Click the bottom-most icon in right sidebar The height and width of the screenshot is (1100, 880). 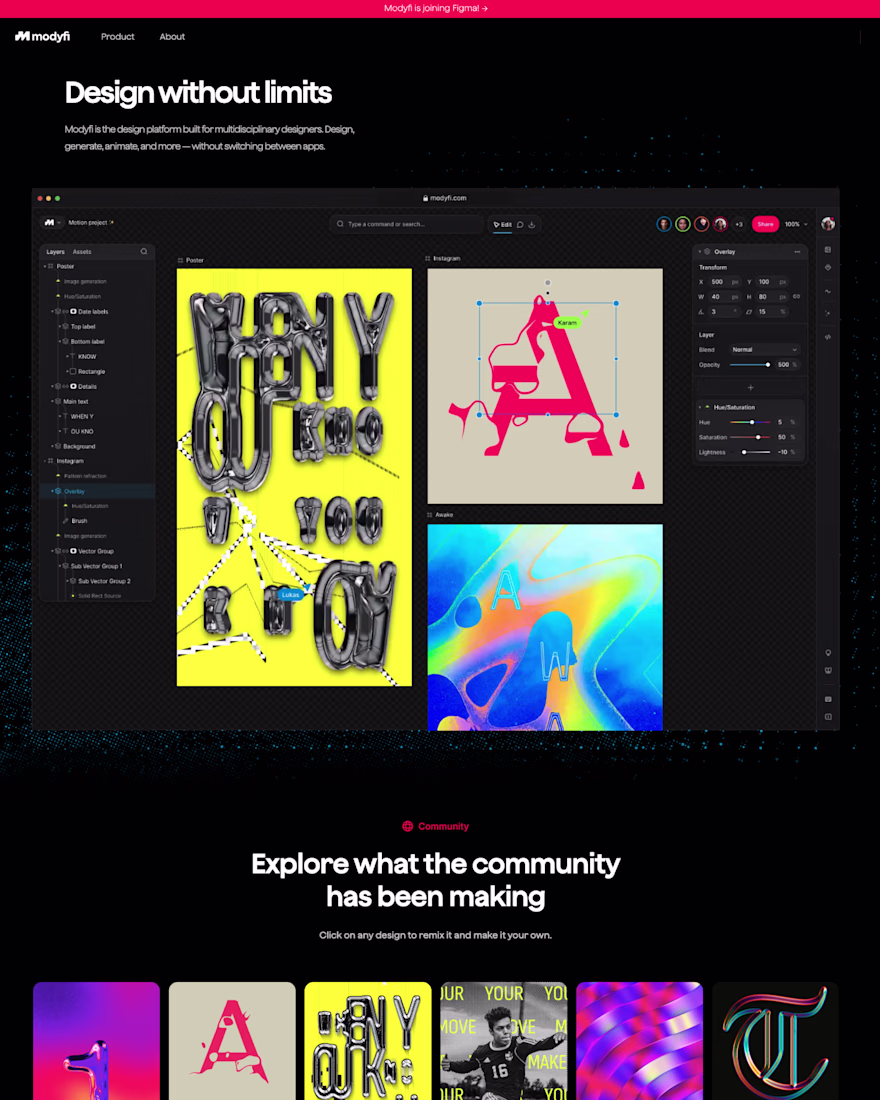pyautogui.click(x=828, y=717)
